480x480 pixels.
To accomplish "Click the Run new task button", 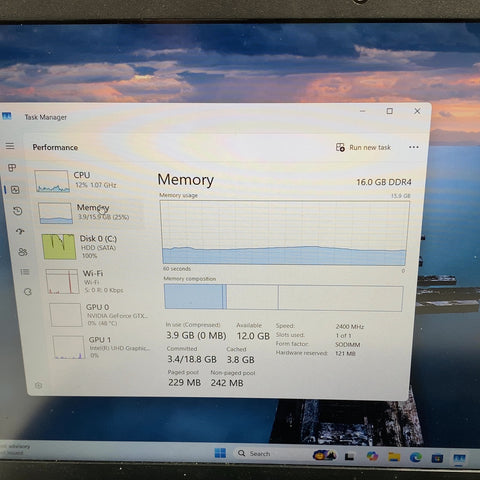I will 363,147.
